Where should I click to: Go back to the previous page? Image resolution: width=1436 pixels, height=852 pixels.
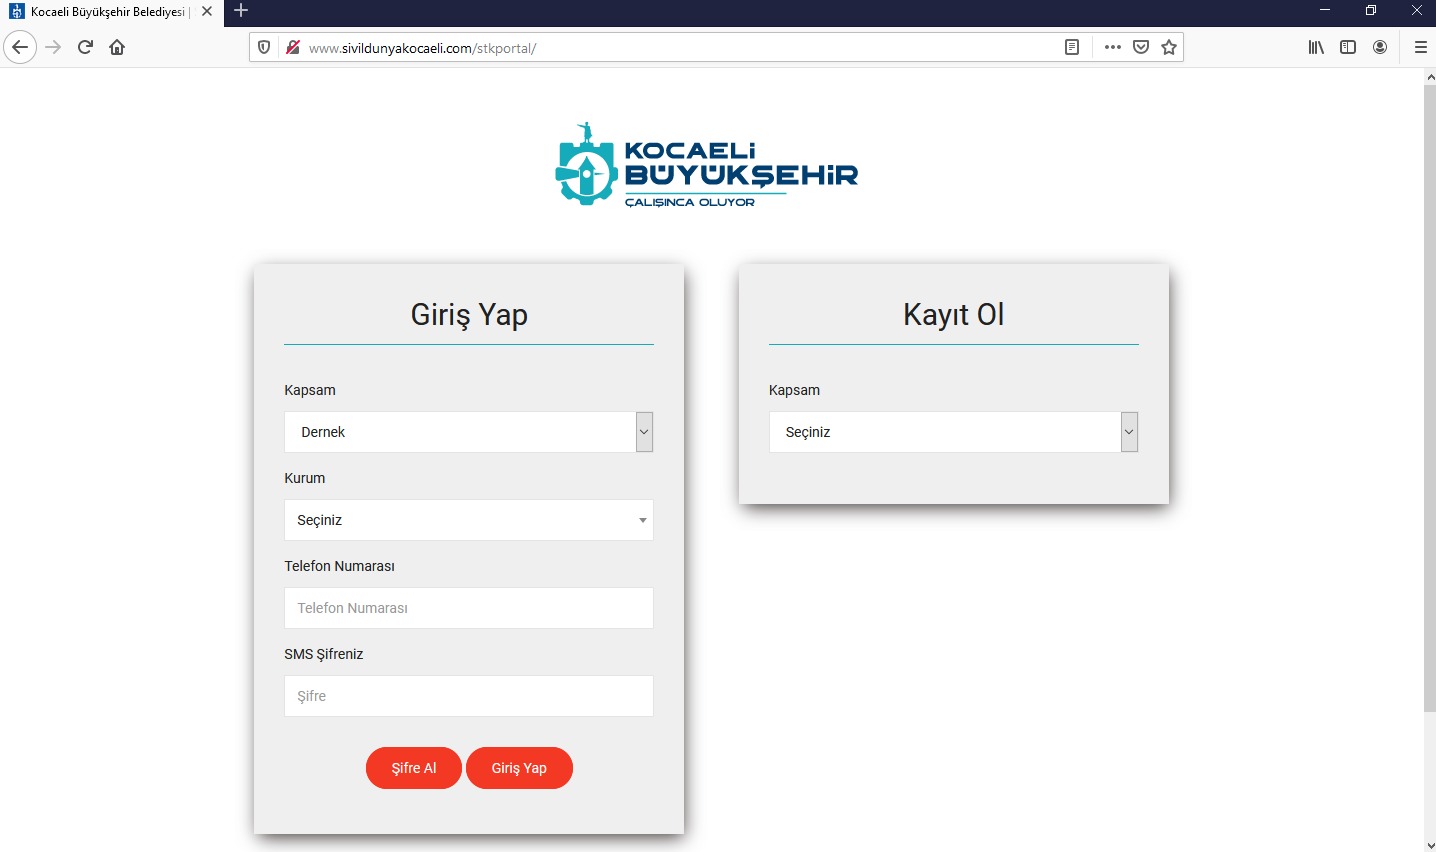20,47
